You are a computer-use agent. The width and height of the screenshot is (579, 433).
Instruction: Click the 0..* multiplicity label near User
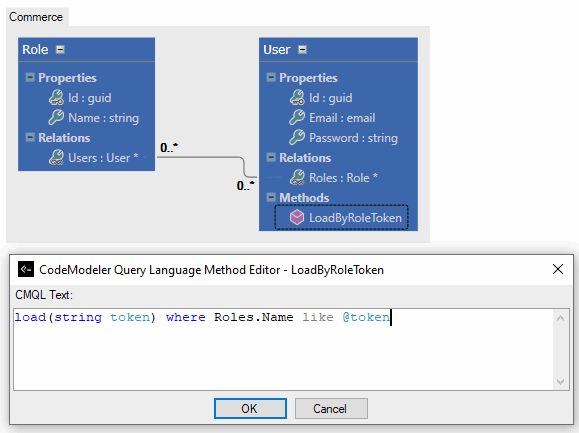pos(246,185)
